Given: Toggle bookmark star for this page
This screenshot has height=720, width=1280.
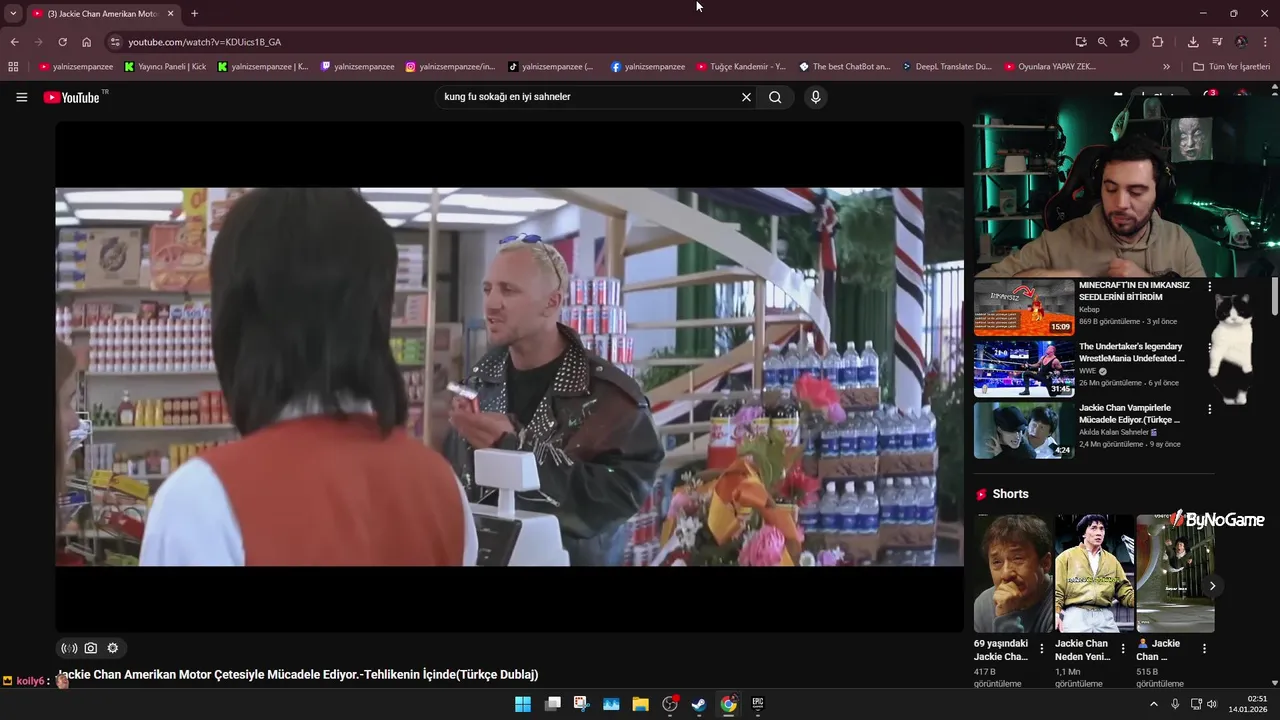Looking at the screenshot, I should 1124,42.
